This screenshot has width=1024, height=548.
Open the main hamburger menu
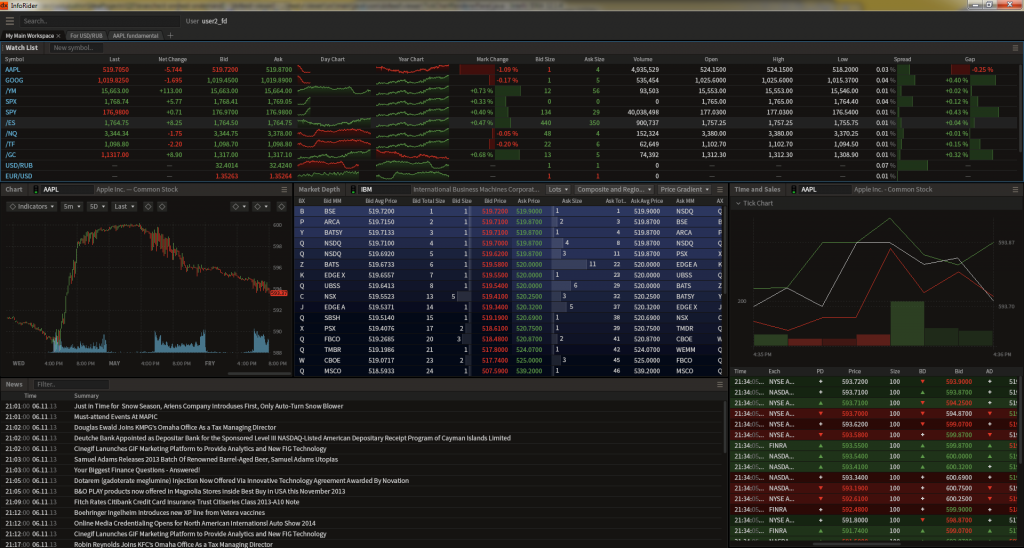pos(10,20)
